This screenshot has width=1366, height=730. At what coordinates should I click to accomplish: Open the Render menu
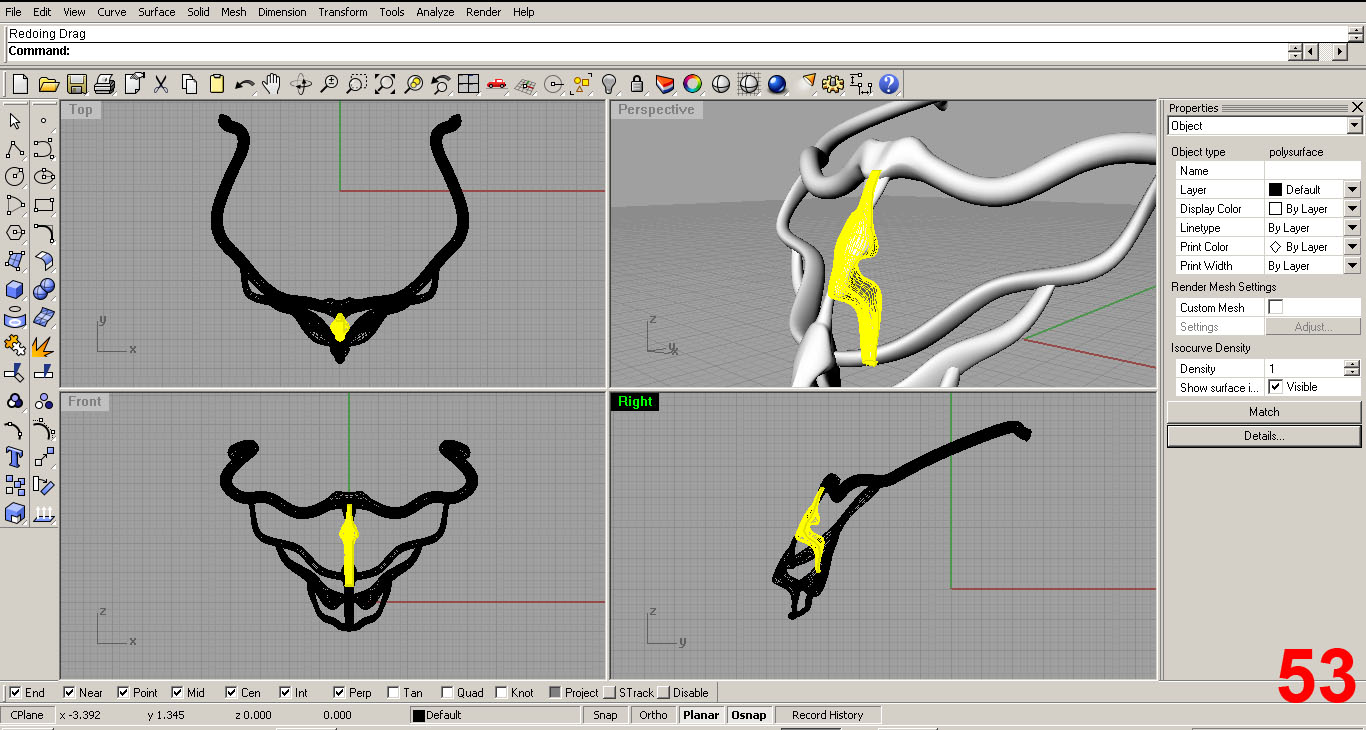coord(484,12)
